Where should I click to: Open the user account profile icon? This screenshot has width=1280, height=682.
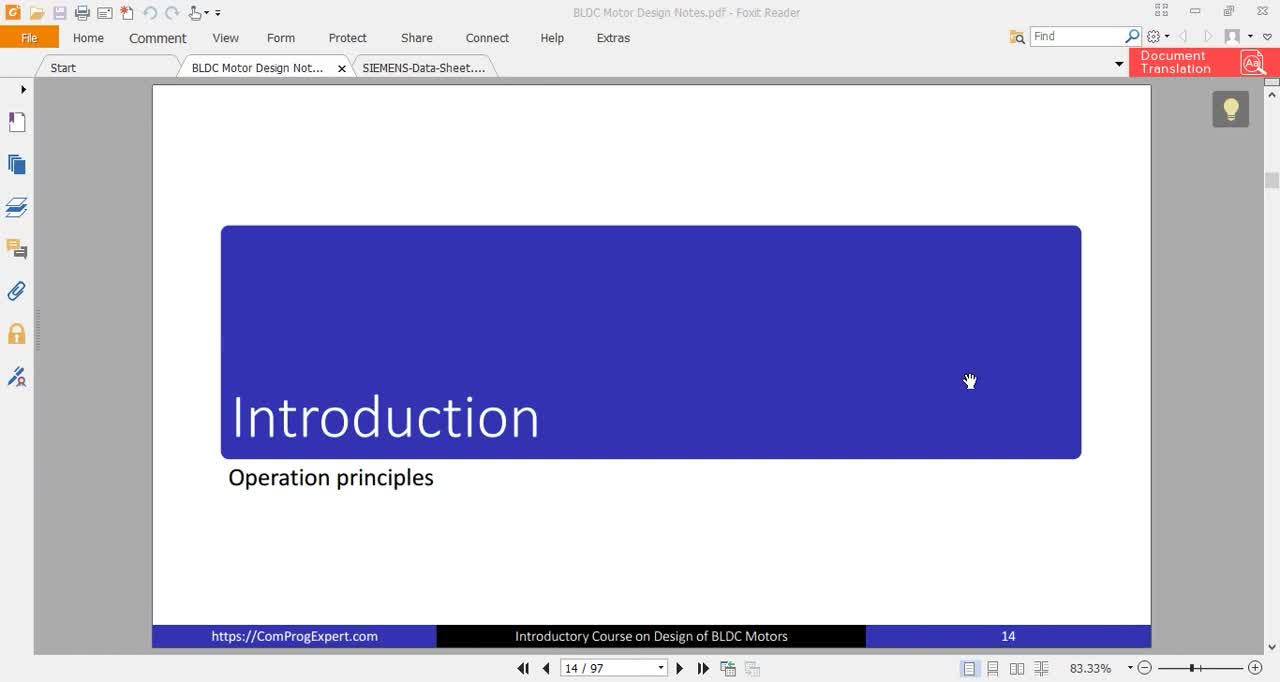click(1232, 37)
